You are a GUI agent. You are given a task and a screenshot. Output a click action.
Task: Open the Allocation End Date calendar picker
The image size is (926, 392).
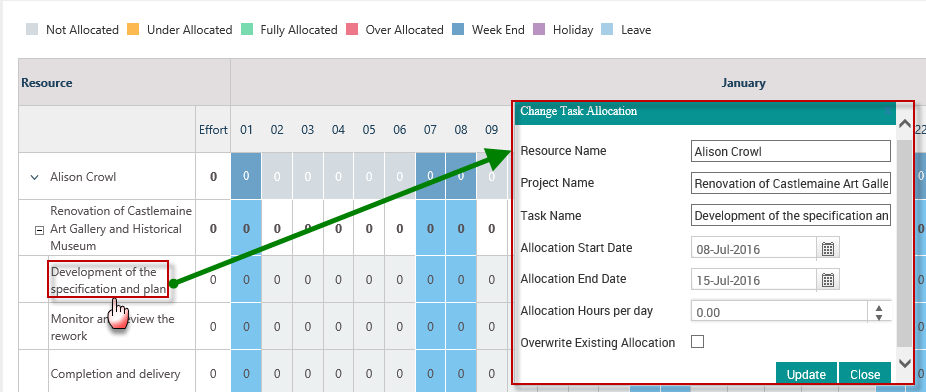click(828, 280)
